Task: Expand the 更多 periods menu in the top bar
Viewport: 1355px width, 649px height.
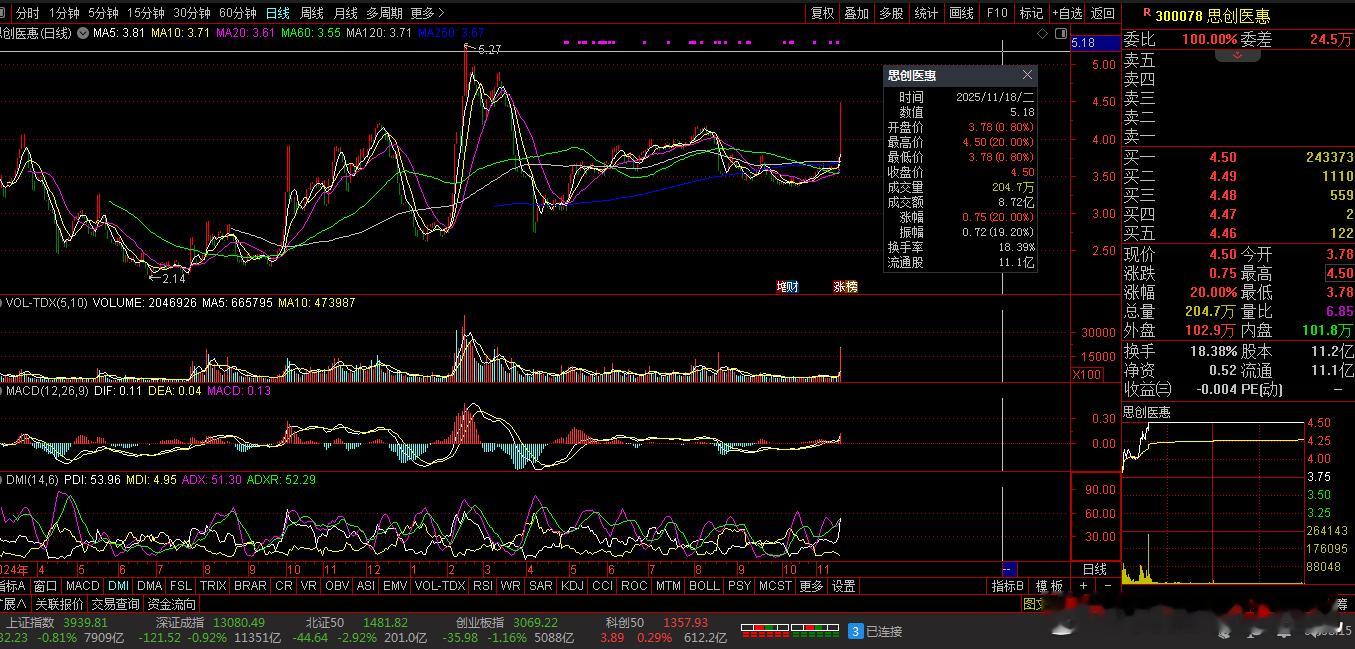Action: click(427, 13)
